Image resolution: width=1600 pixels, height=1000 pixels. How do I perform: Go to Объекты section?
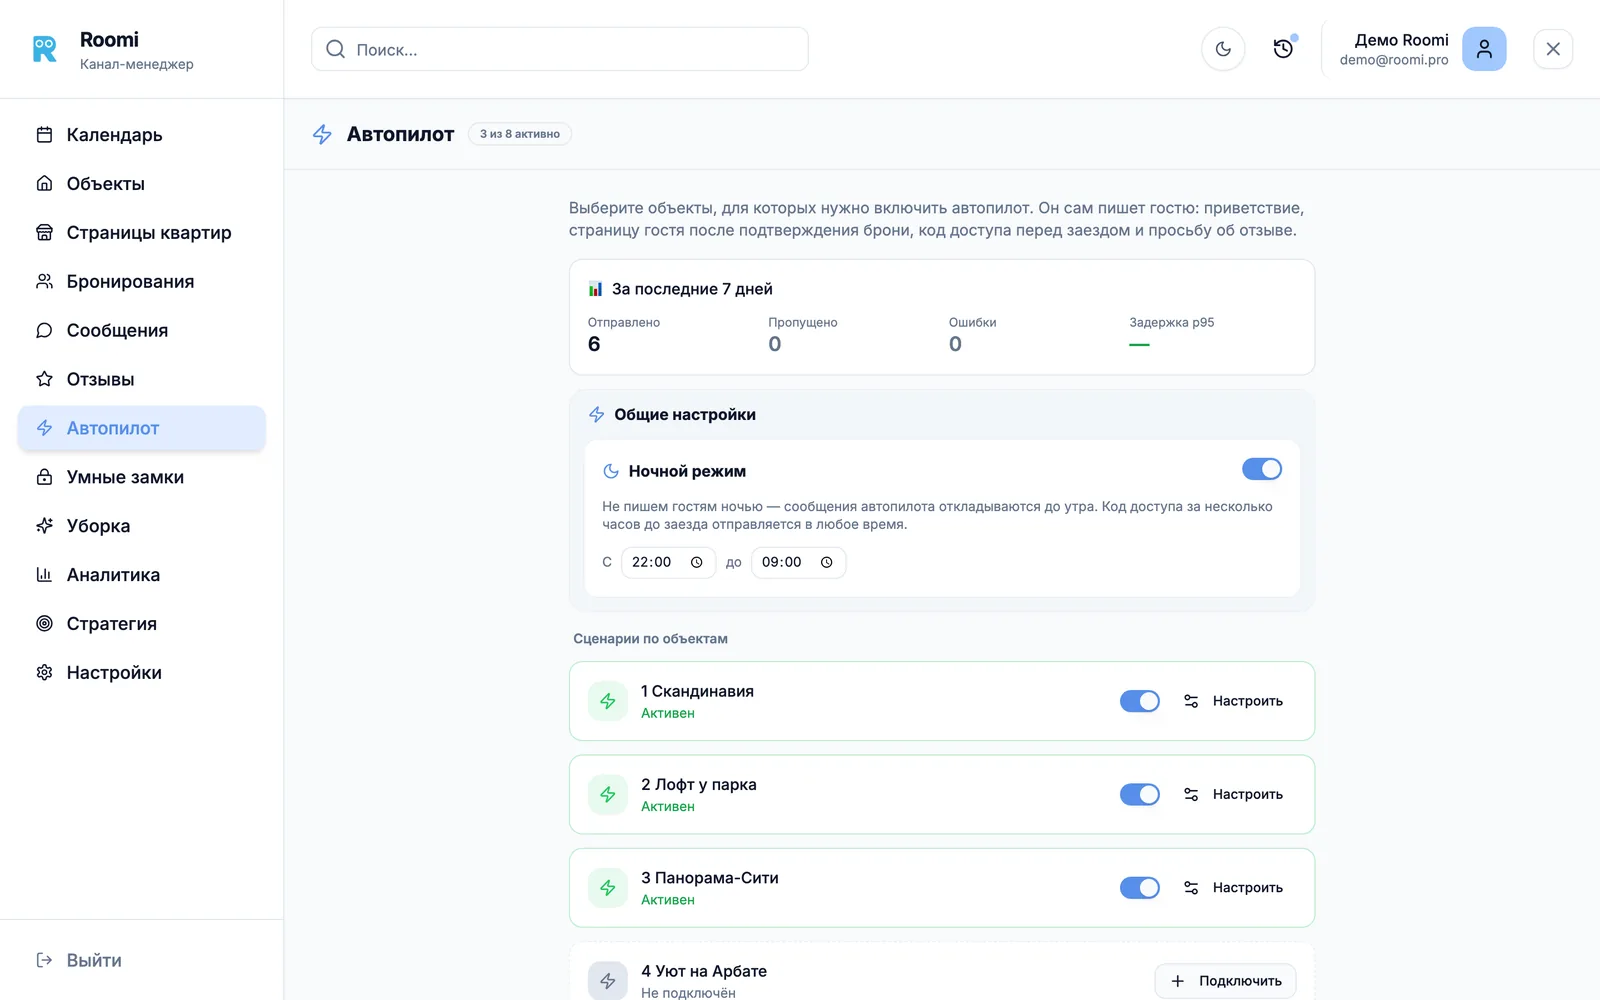[x=142, y=184]
